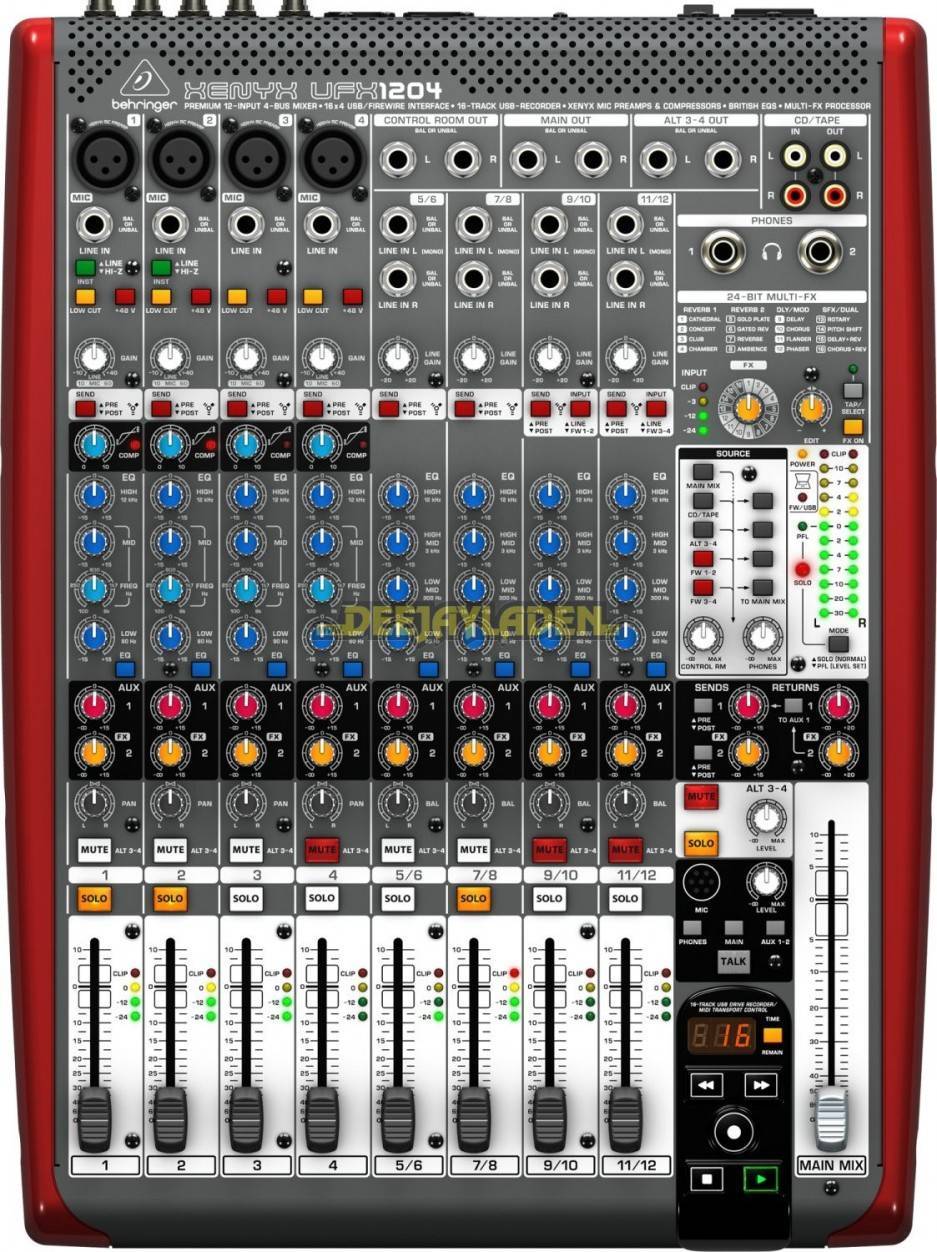Enable LOW CUT on channel 4

tap(313, 297)
